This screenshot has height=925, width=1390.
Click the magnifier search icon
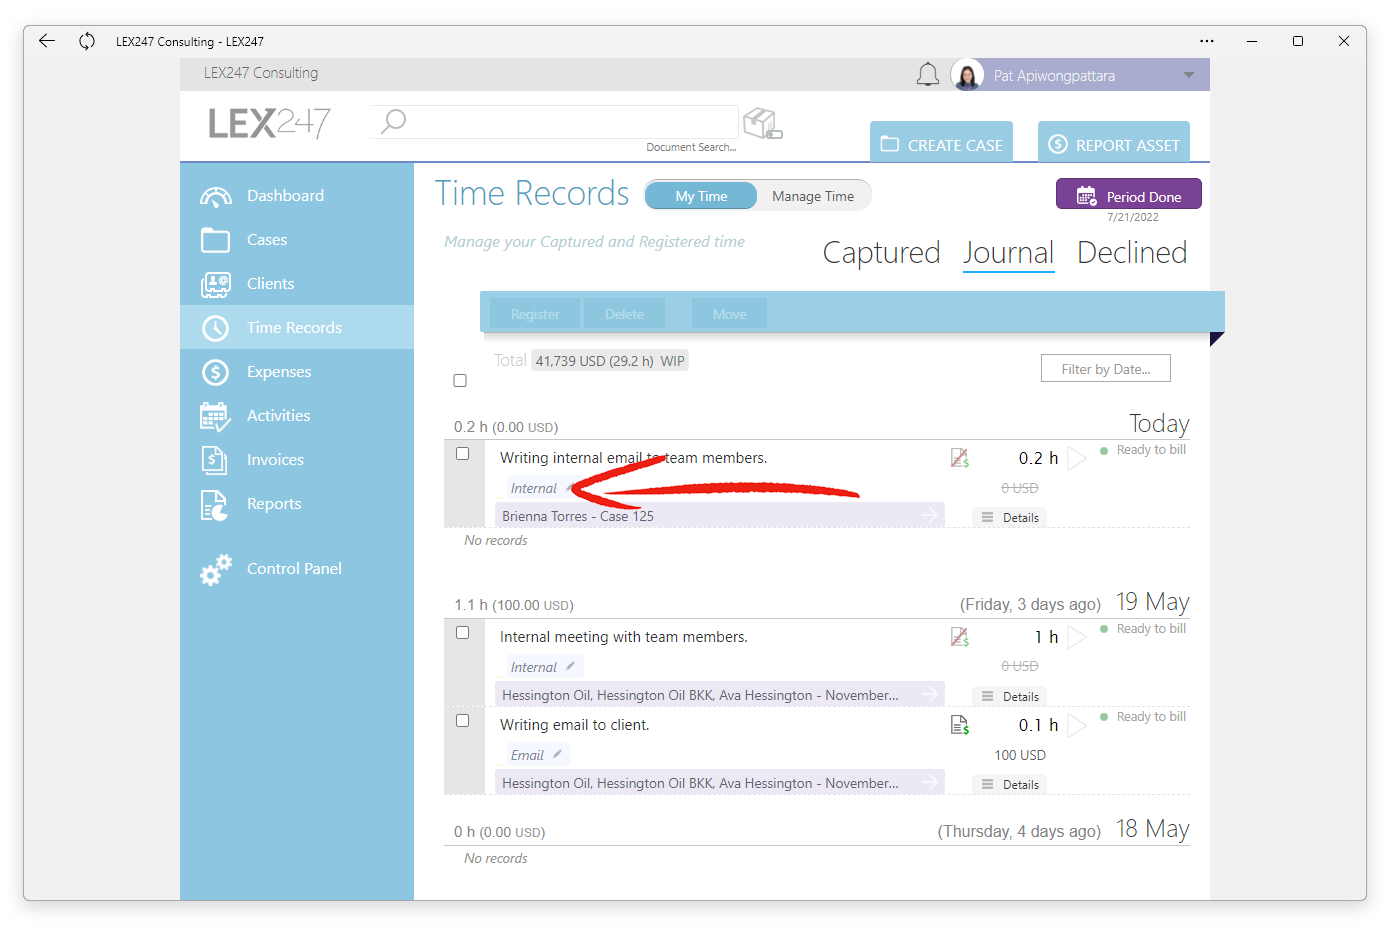[x=393, y=121]
